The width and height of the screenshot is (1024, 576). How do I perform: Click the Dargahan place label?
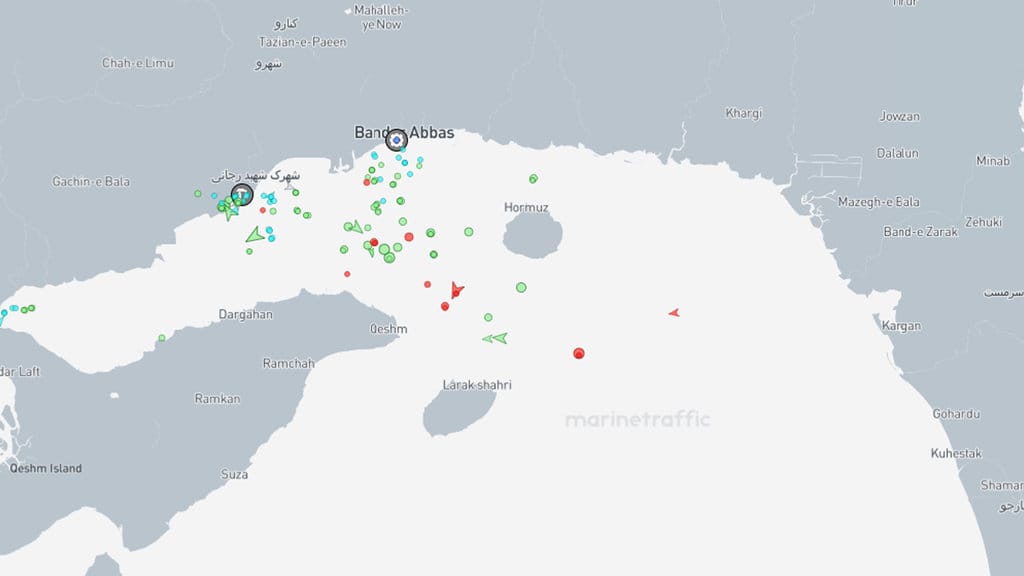pos(245,314)
